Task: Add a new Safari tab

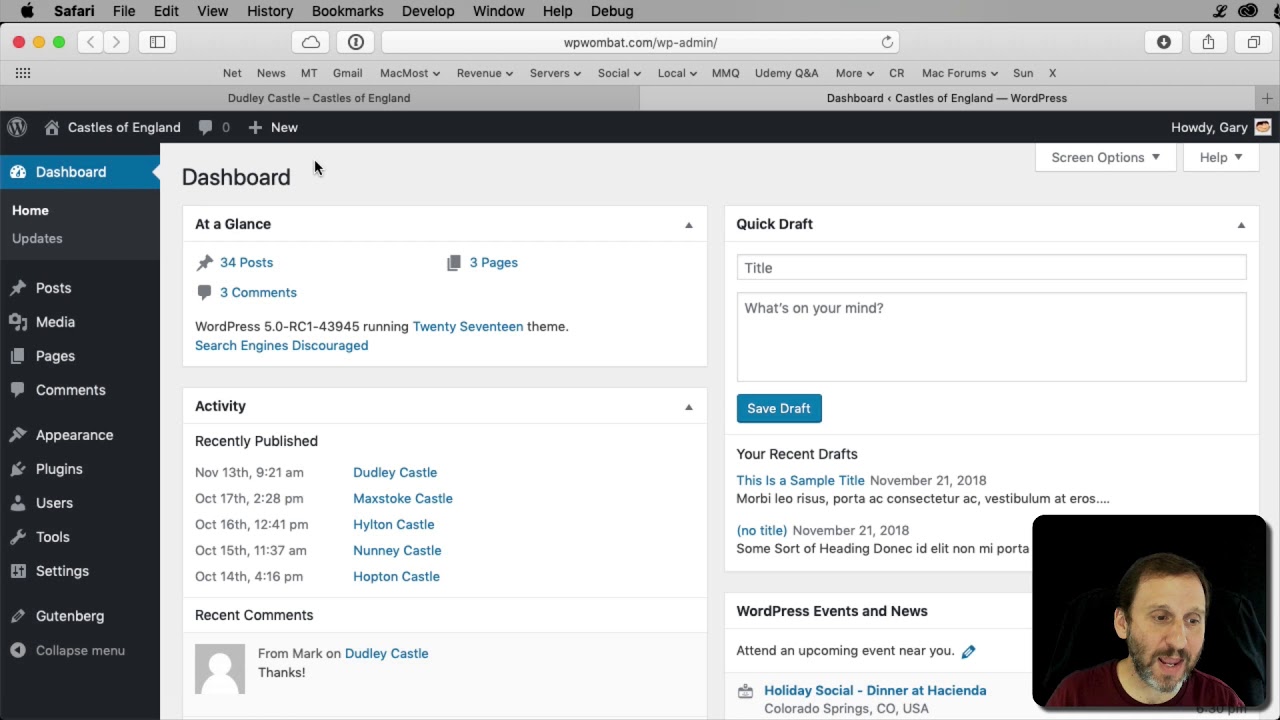Action: click(1267, 98)
